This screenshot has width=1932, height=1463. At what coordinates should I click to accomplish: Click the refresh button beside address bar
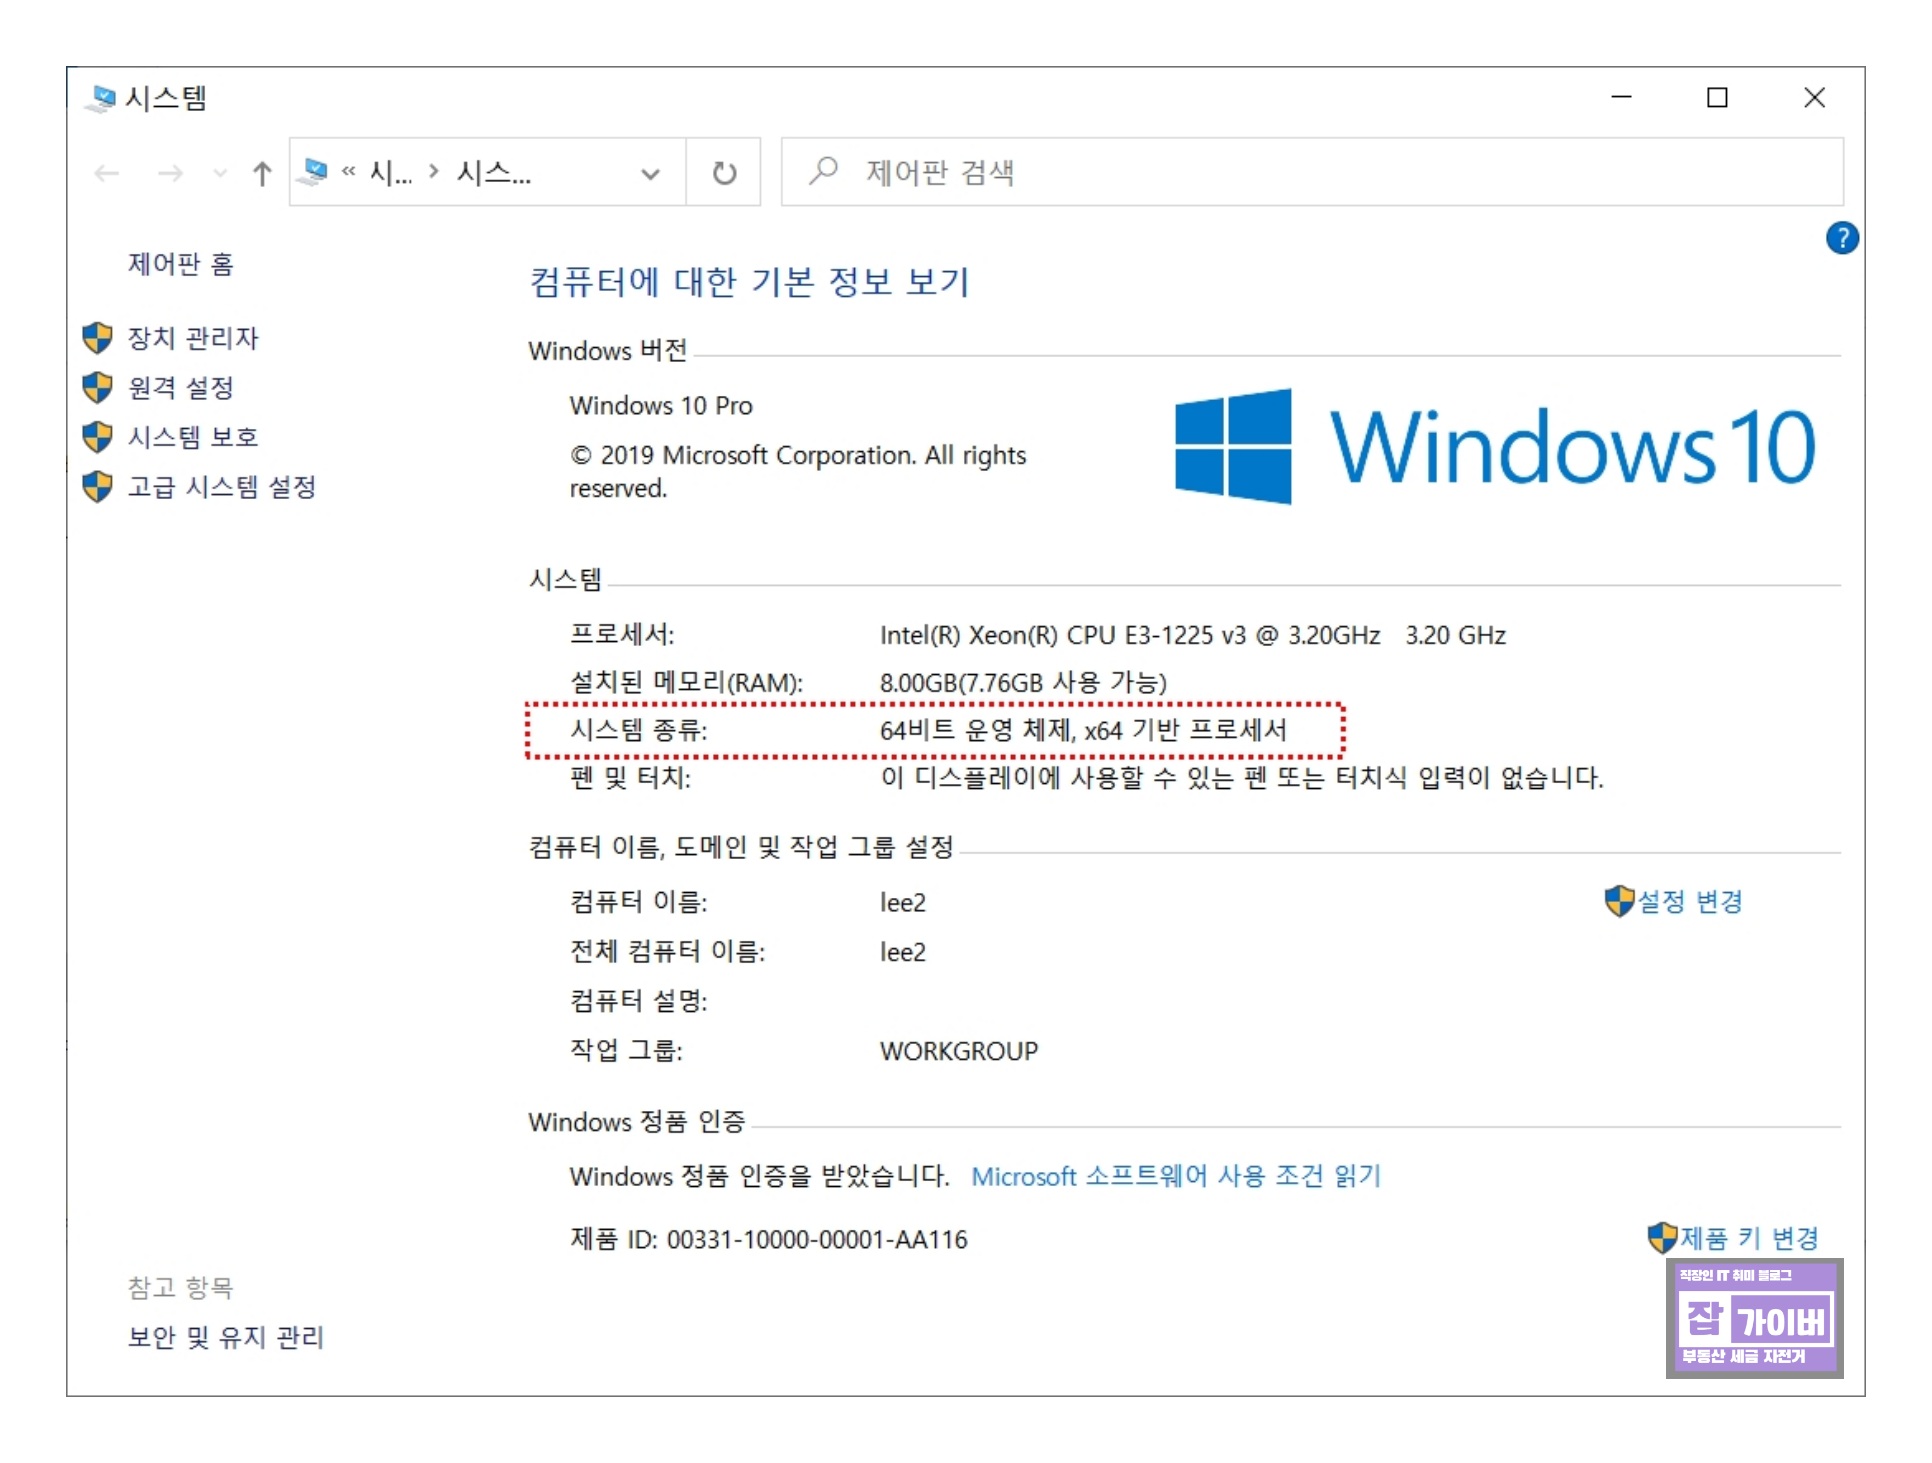coord(724,173)
